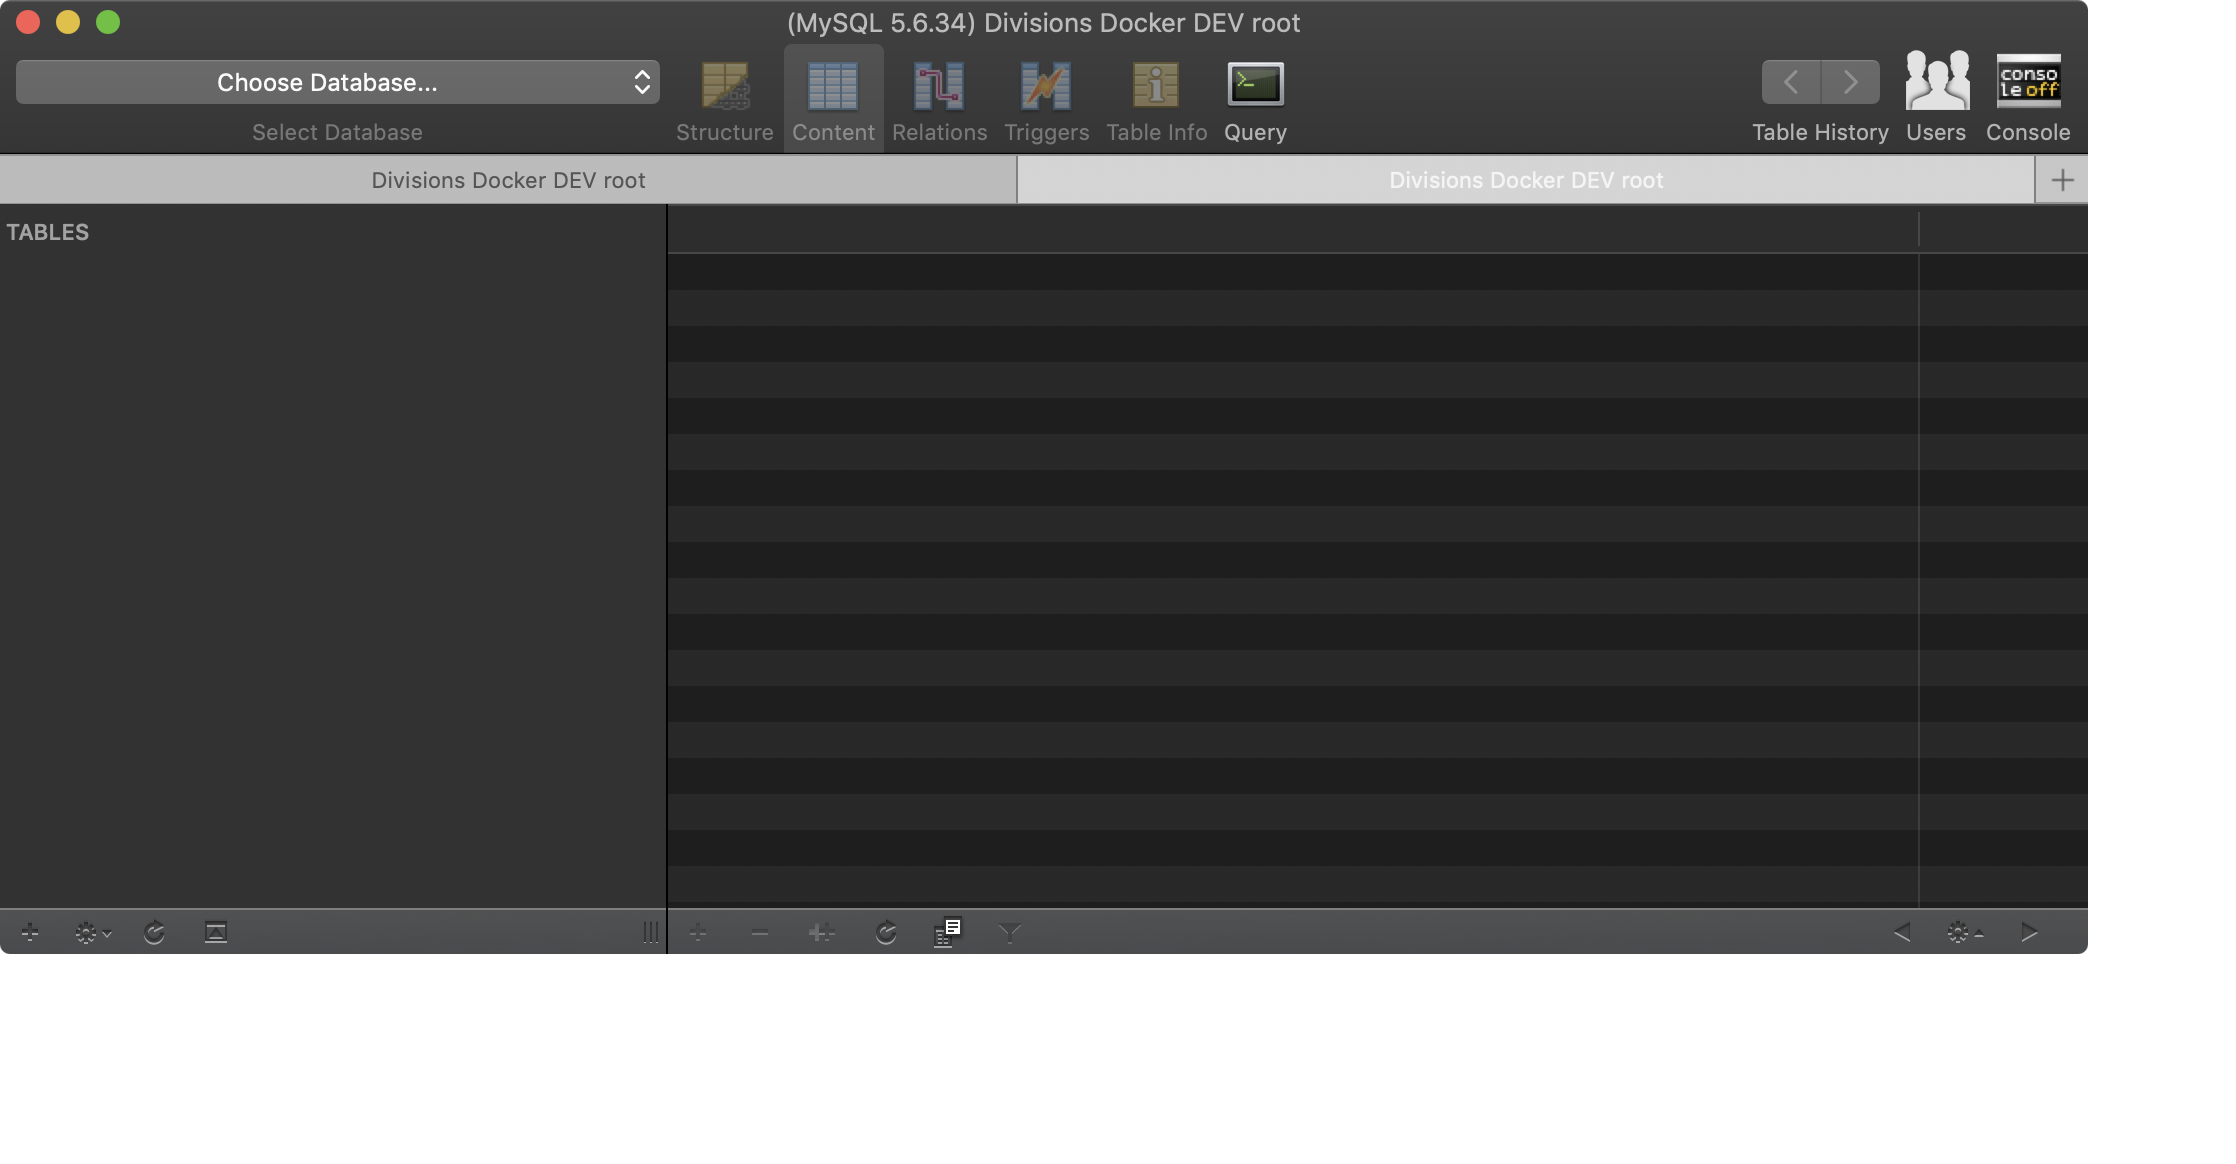Screen dimensions: 2236x1164
Task: Open the Table Info panel
Action: [1156, 97]
